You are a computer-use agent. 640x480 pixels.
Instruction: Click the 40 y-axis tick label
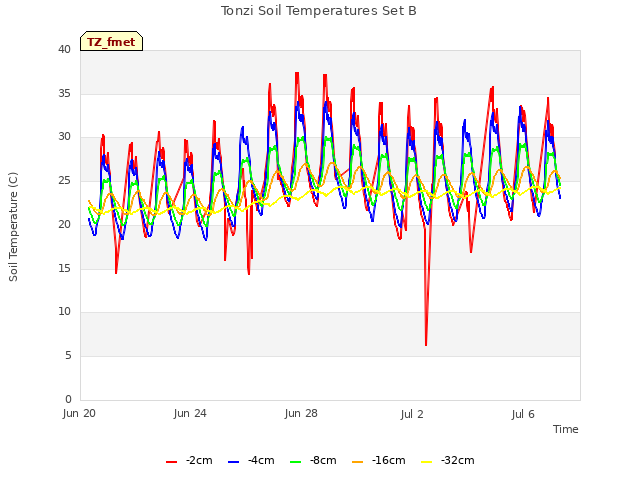(x=64, y=50)
